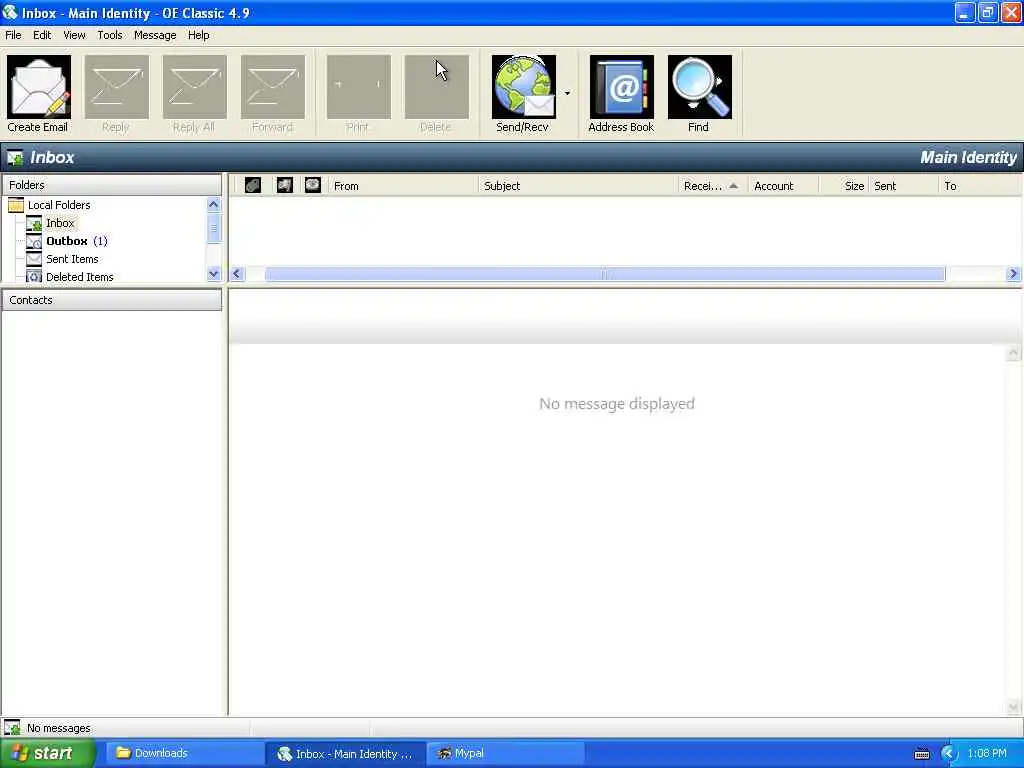The image size is (1024, 768).
Task: Open the Address Book icon
Action: [x=621, y=87]
